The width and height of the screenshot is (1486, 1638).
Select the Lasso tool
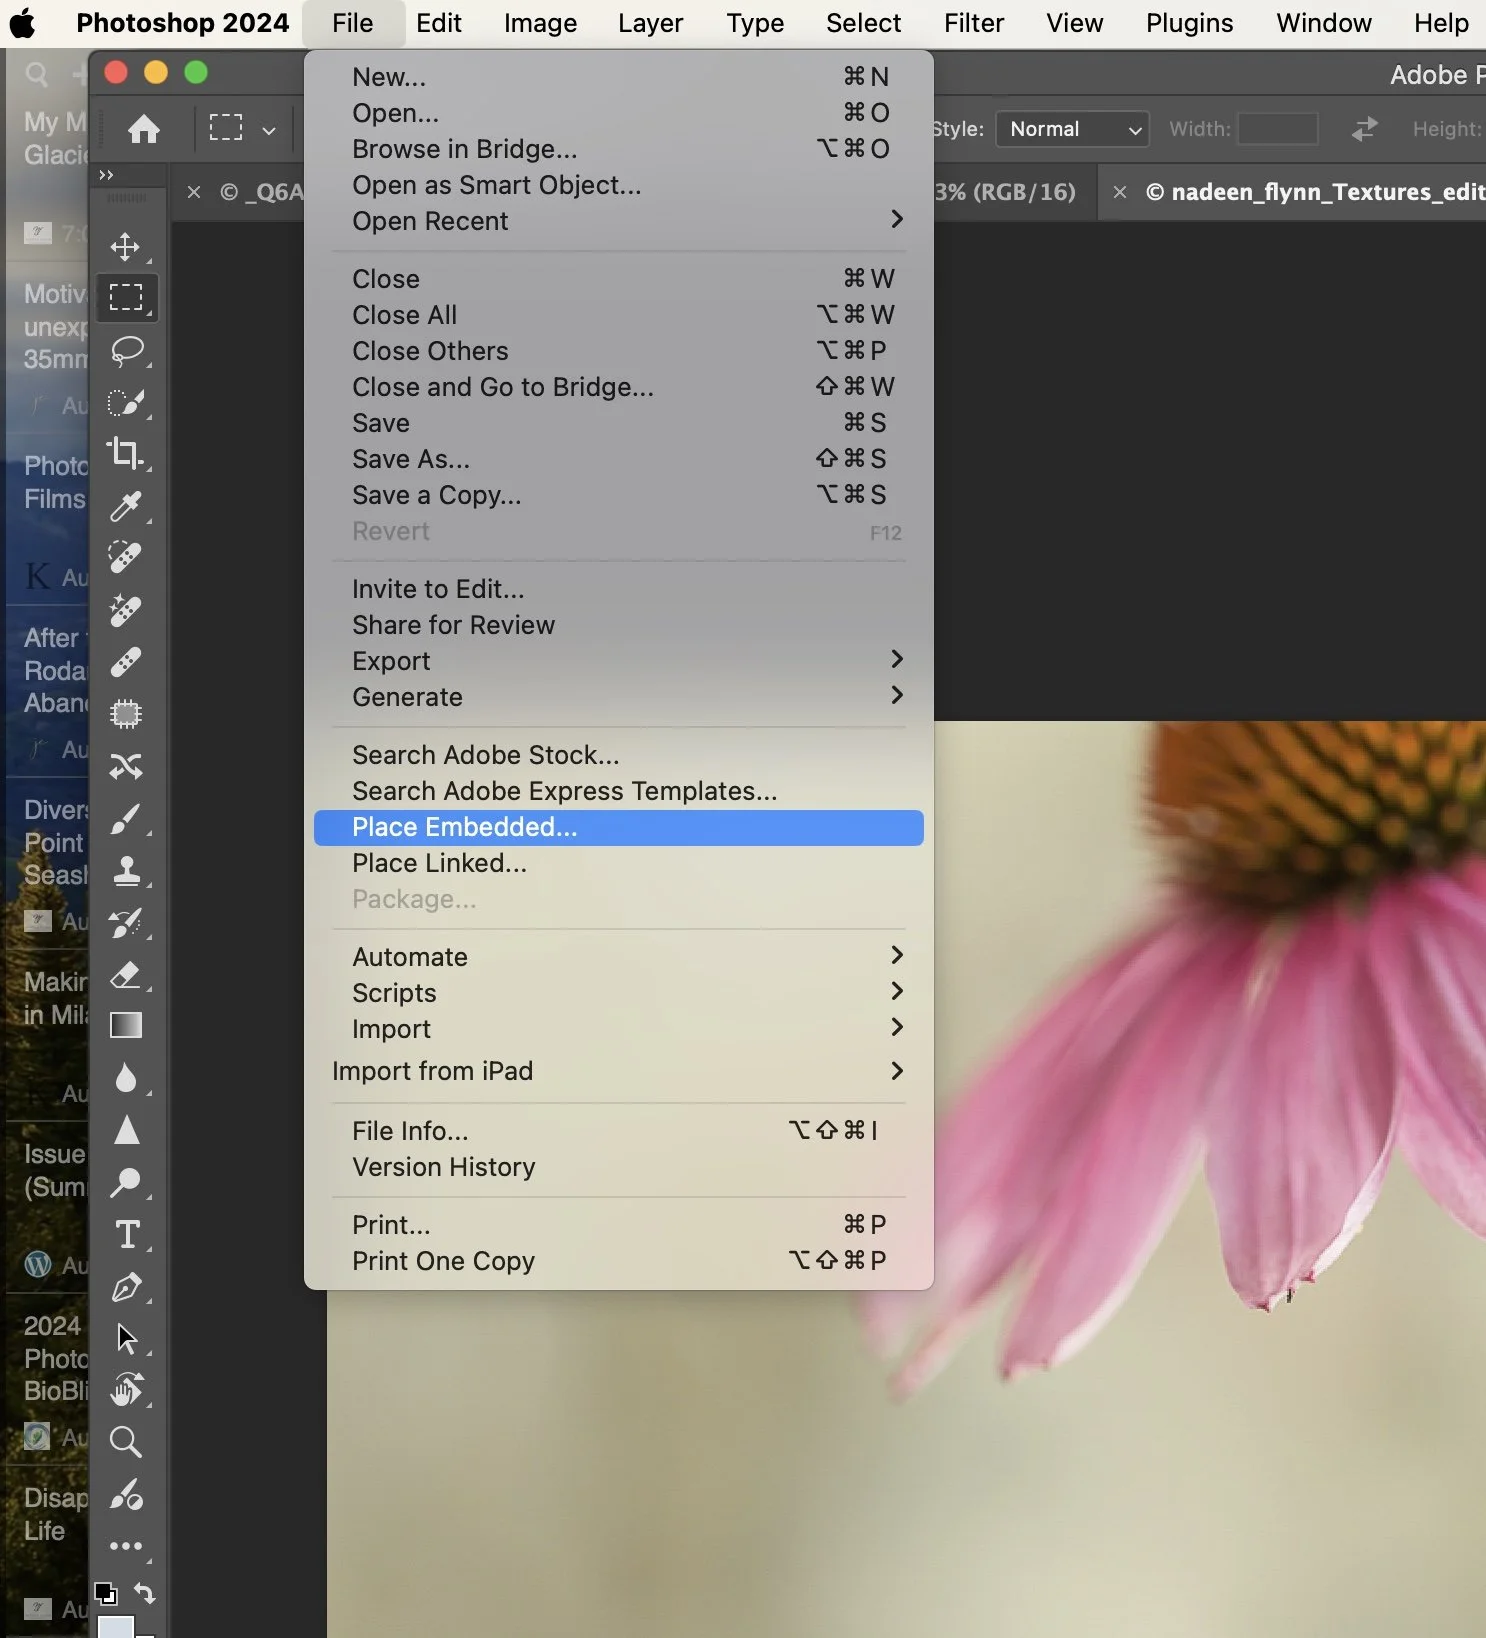pos(128,350)
